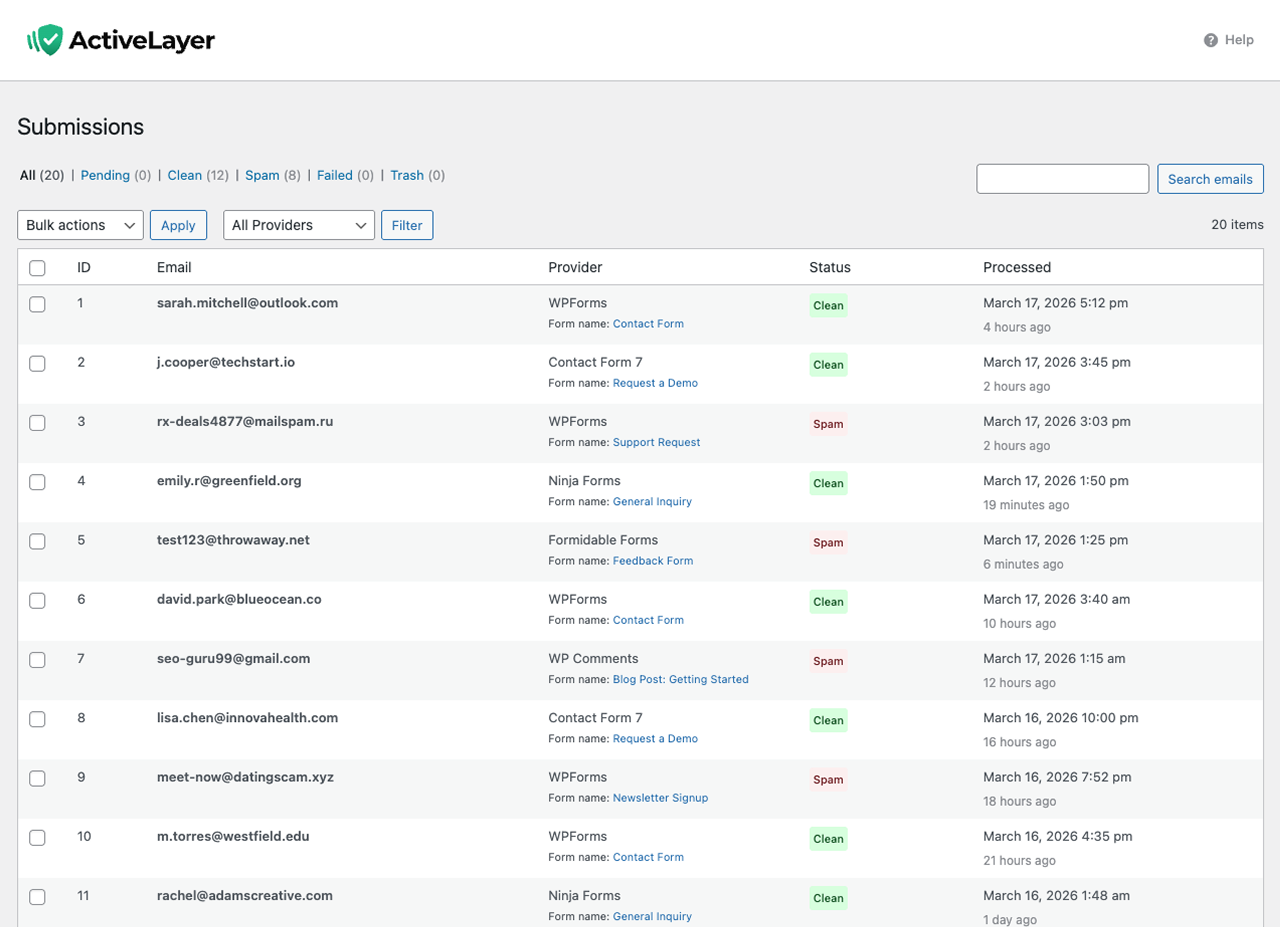1280x928 pixels.
Task: Switch to the Spam filter tab
Action: pos(262,175)
